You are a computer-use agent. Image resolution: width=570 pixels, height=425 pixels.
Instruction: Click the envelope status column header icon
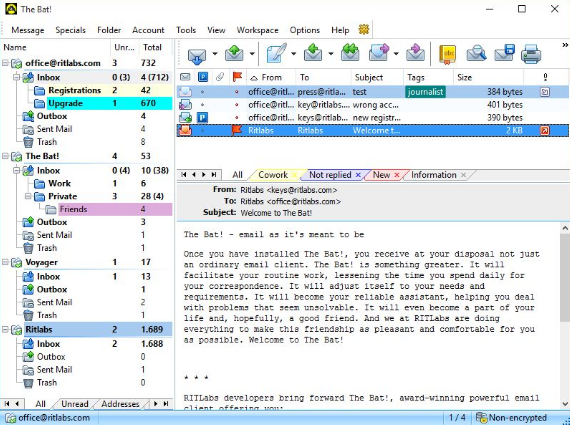pyautogui.click(x=185, y=77)
